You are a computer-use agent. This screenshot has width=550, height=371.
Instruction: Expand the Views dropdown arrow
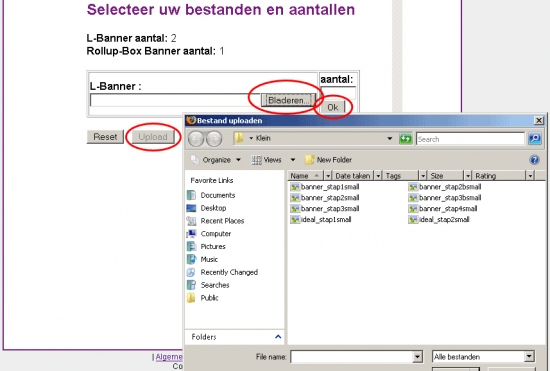point(293,160)
